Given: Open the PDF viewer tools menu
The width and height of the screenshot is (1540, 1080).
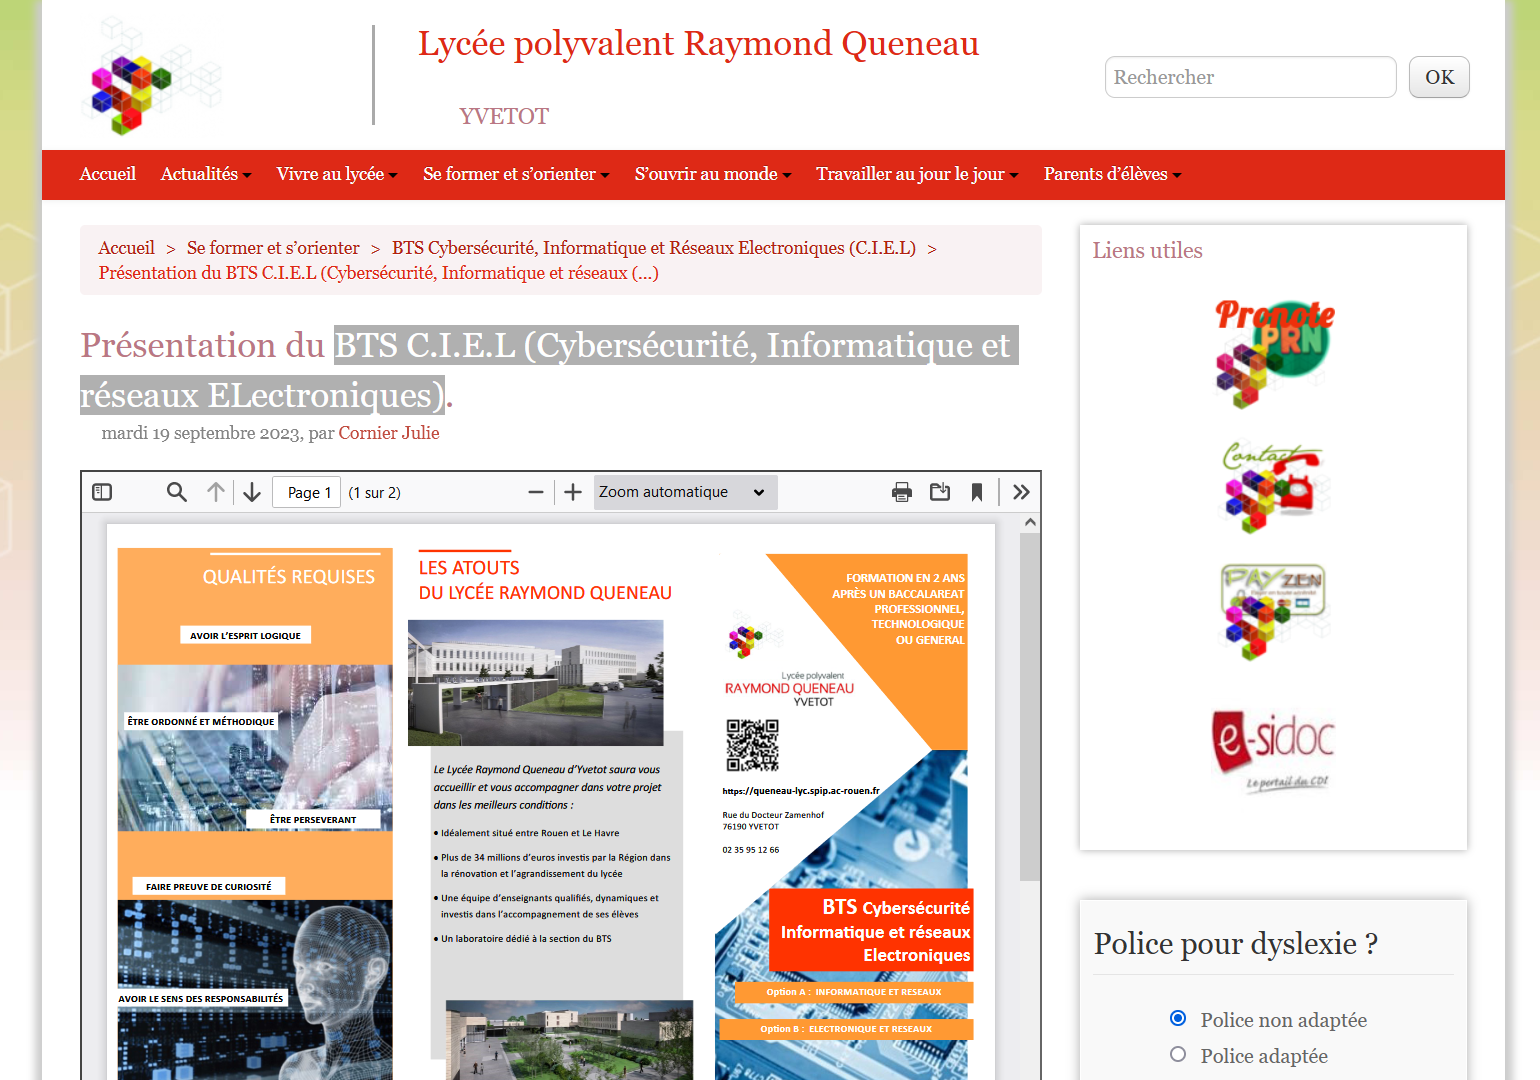Looking at the screenshot, I should point(1021,492).
